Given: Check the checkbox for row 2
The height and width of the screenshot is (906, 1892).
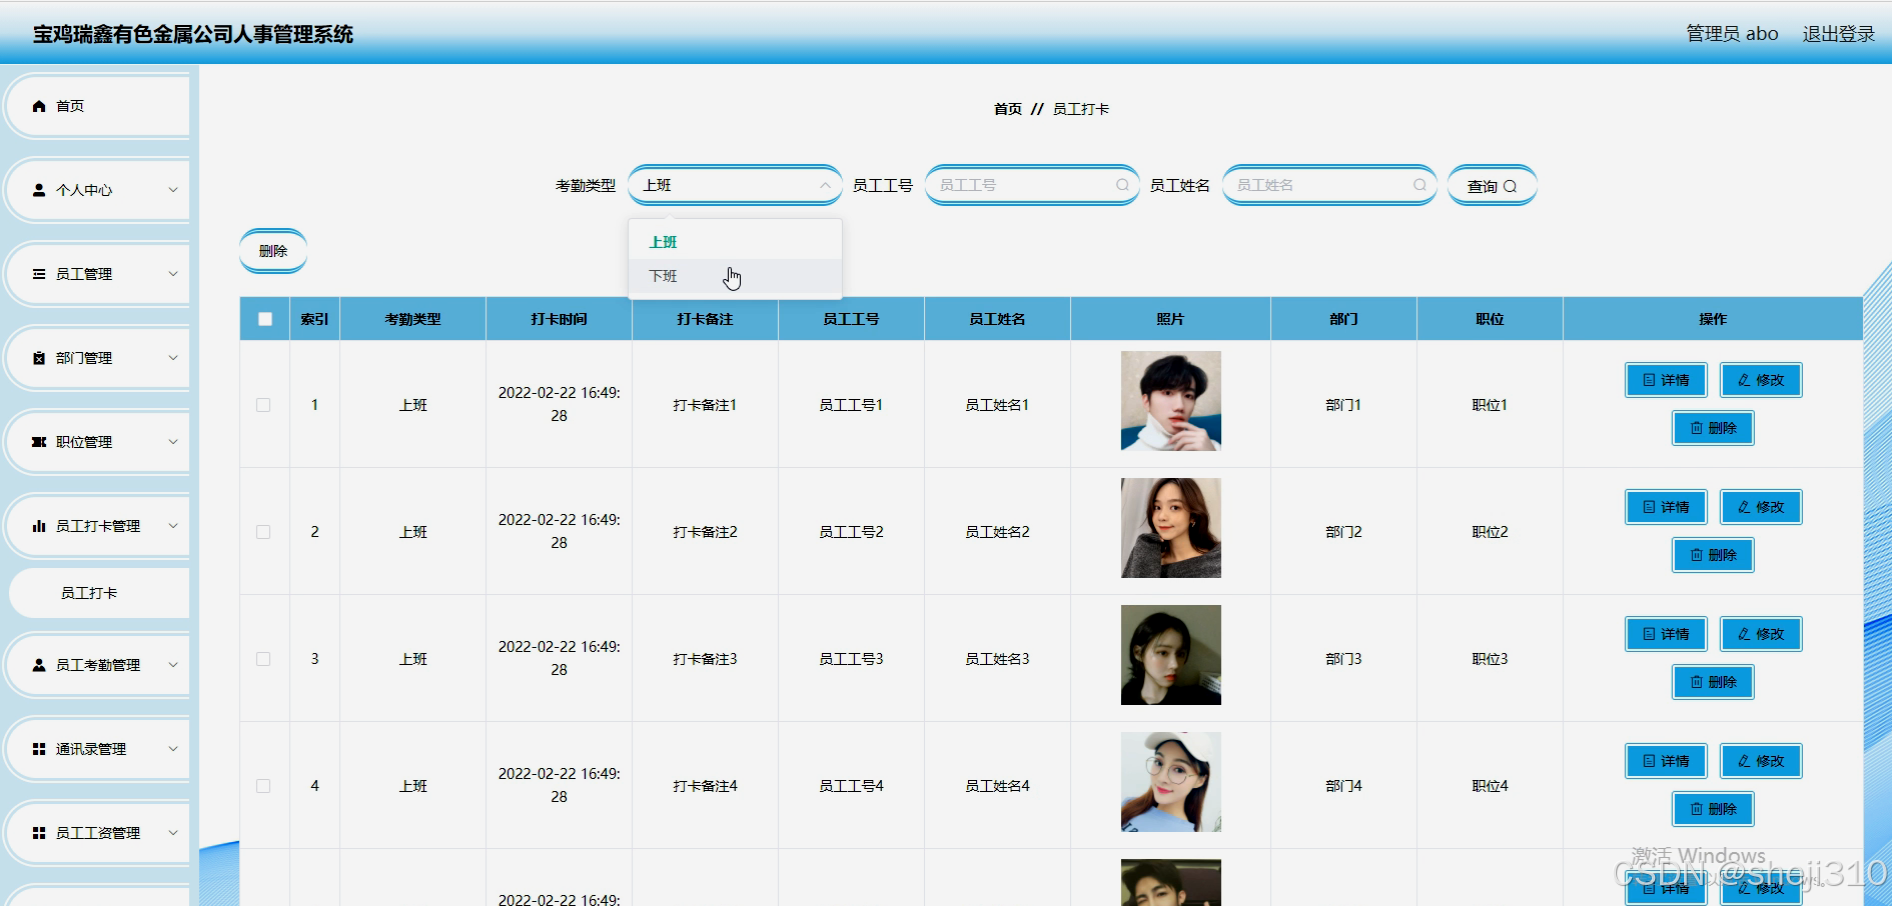Looking at the screenshot, I should (264, 532).
